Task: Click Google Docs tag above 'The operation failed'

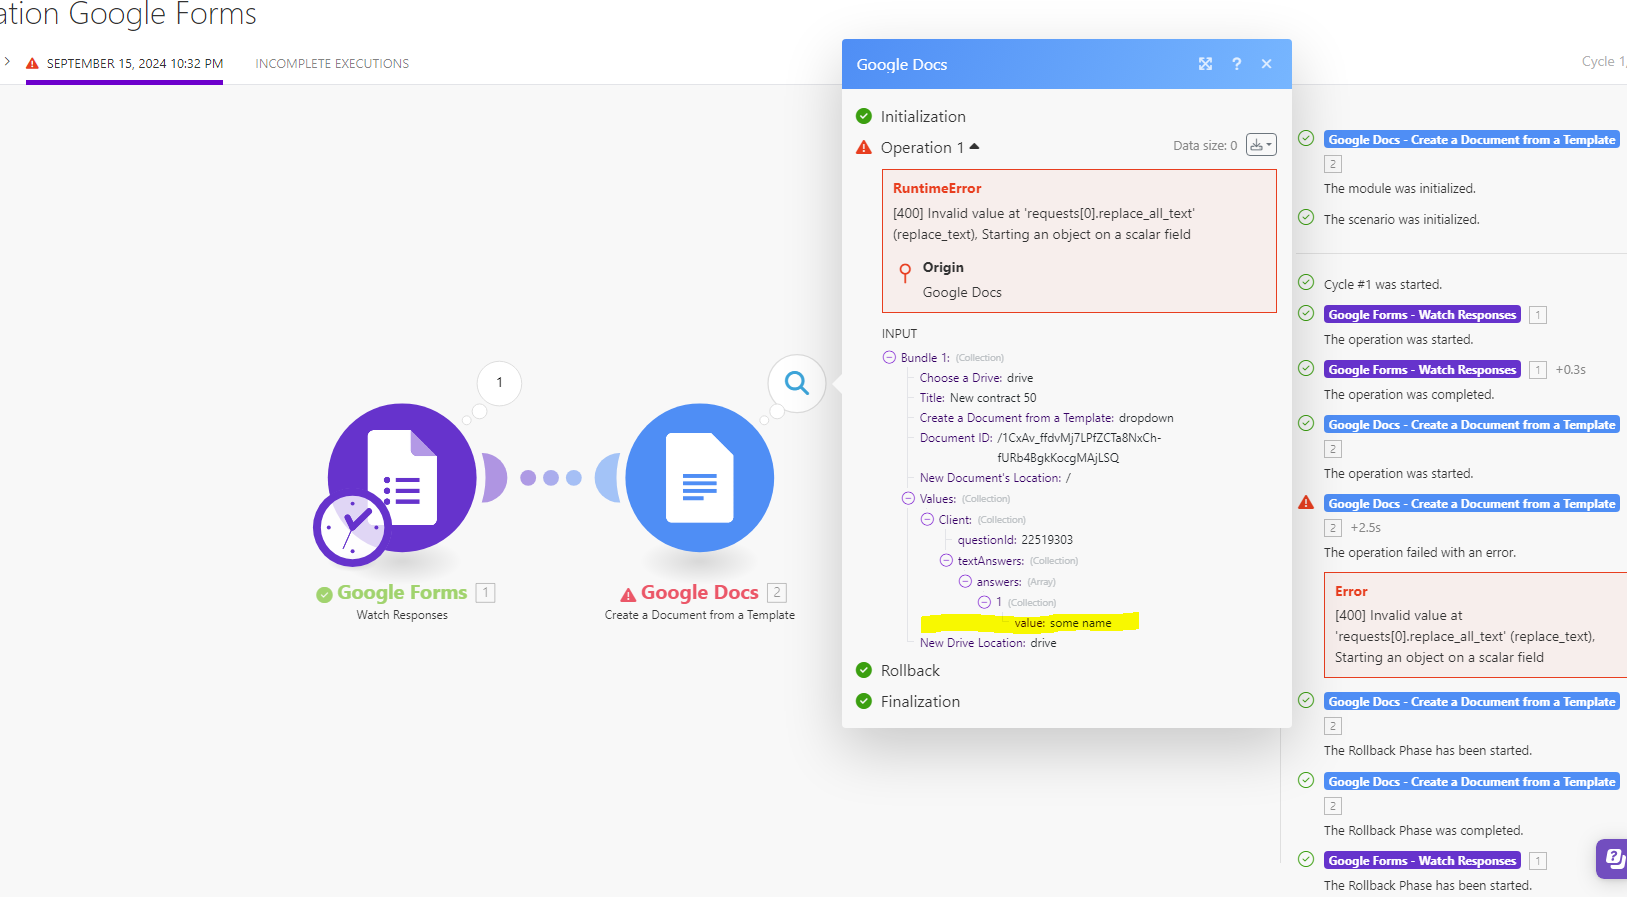Action: (x=1472, y=504)
